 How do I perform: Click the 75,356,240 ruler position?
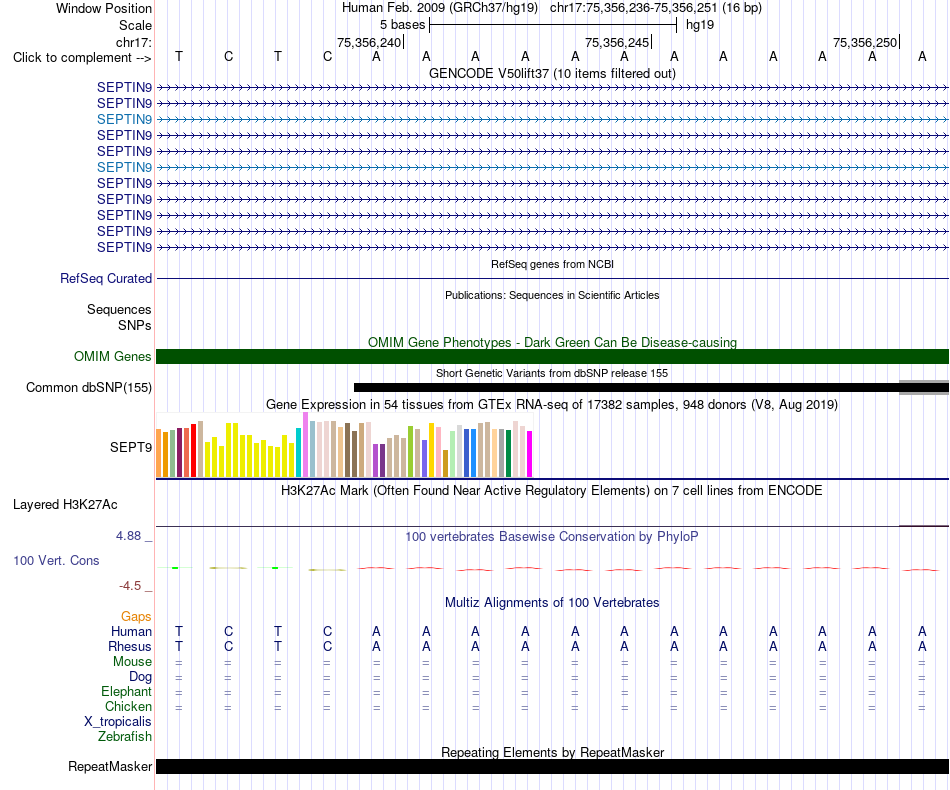(x=369, y=42)
